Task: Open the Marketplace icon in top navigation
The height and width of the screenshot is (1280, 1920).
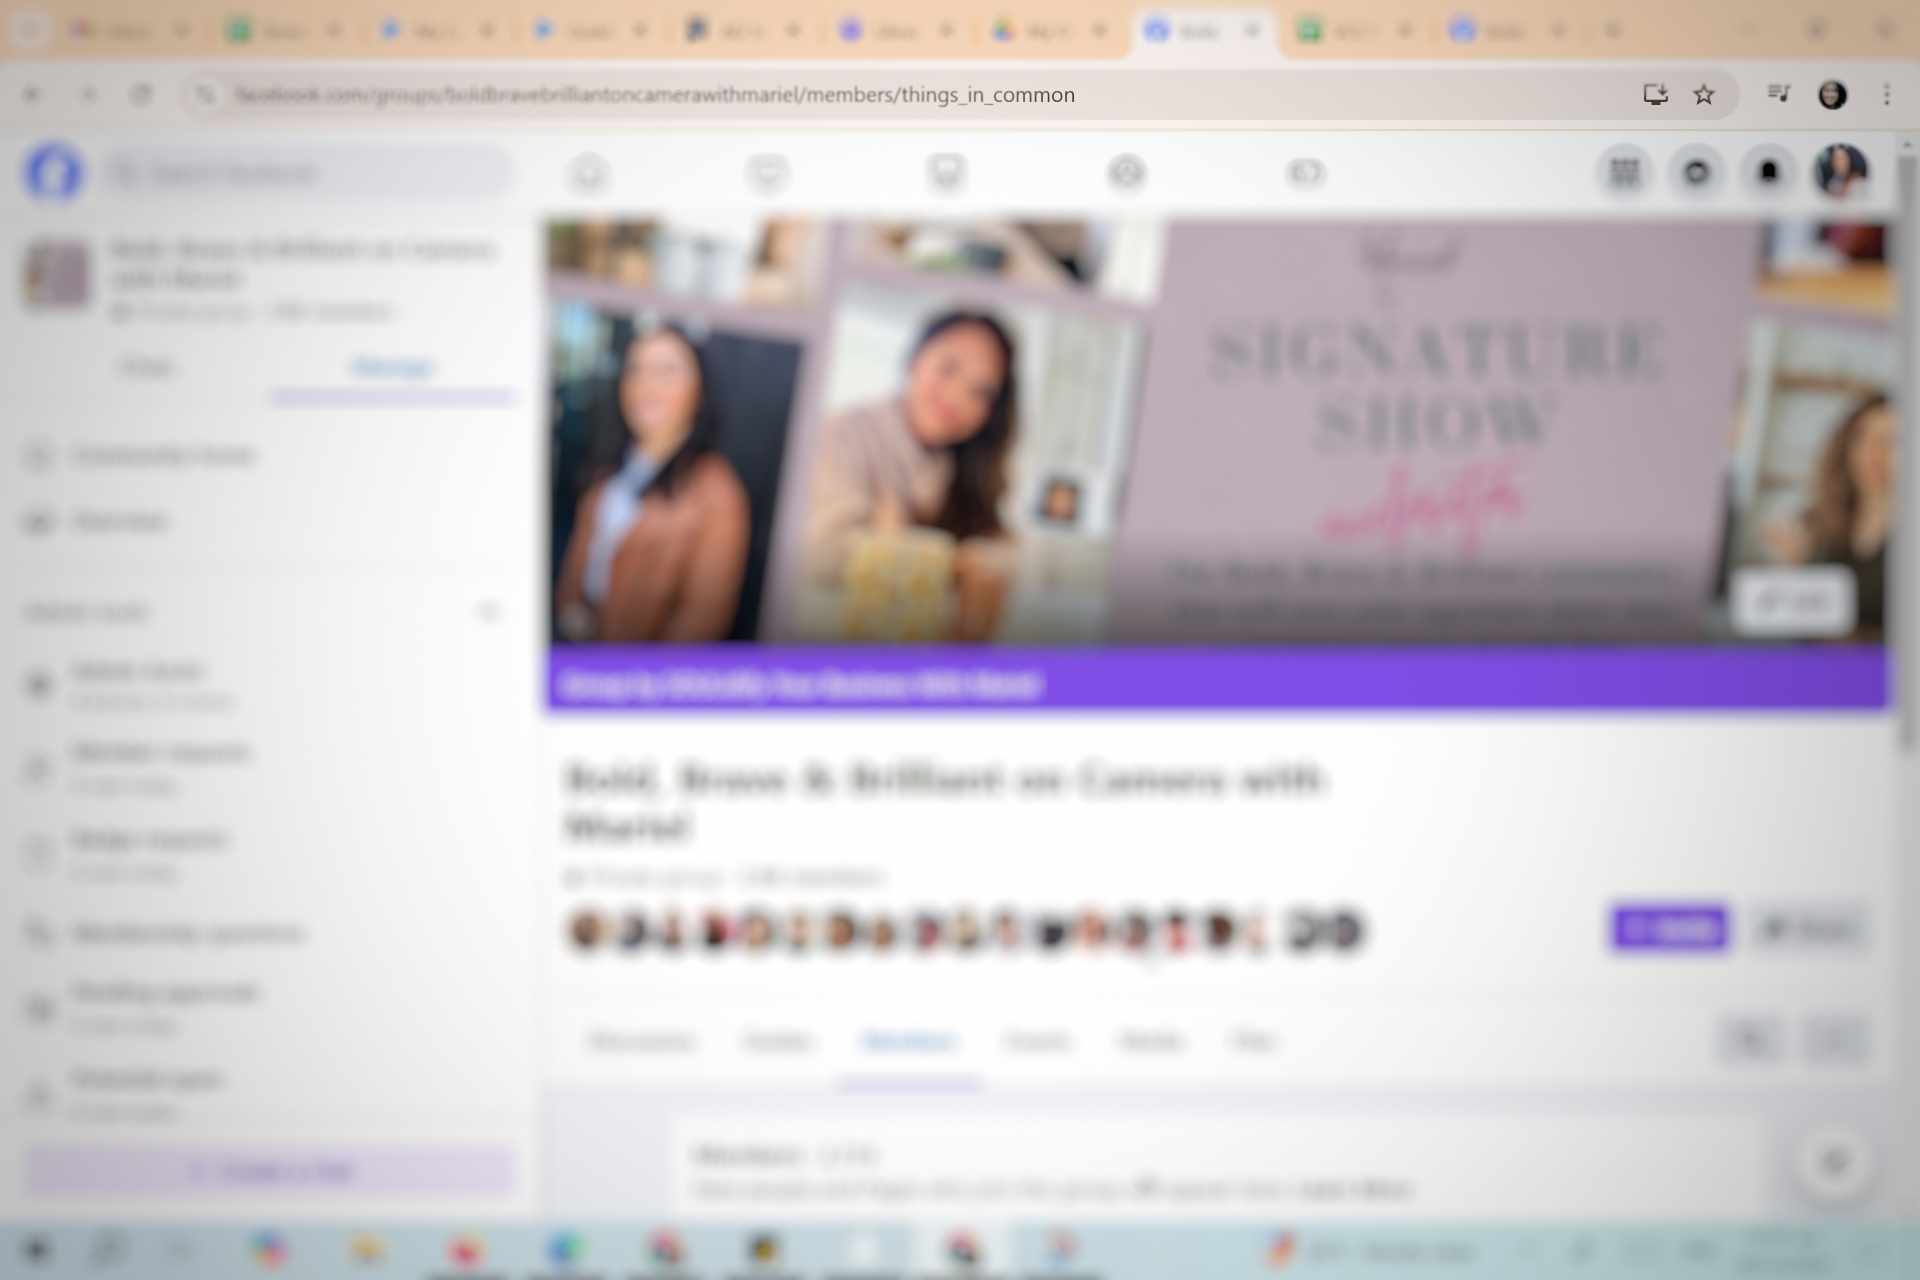Action: (x=946, y=173)
